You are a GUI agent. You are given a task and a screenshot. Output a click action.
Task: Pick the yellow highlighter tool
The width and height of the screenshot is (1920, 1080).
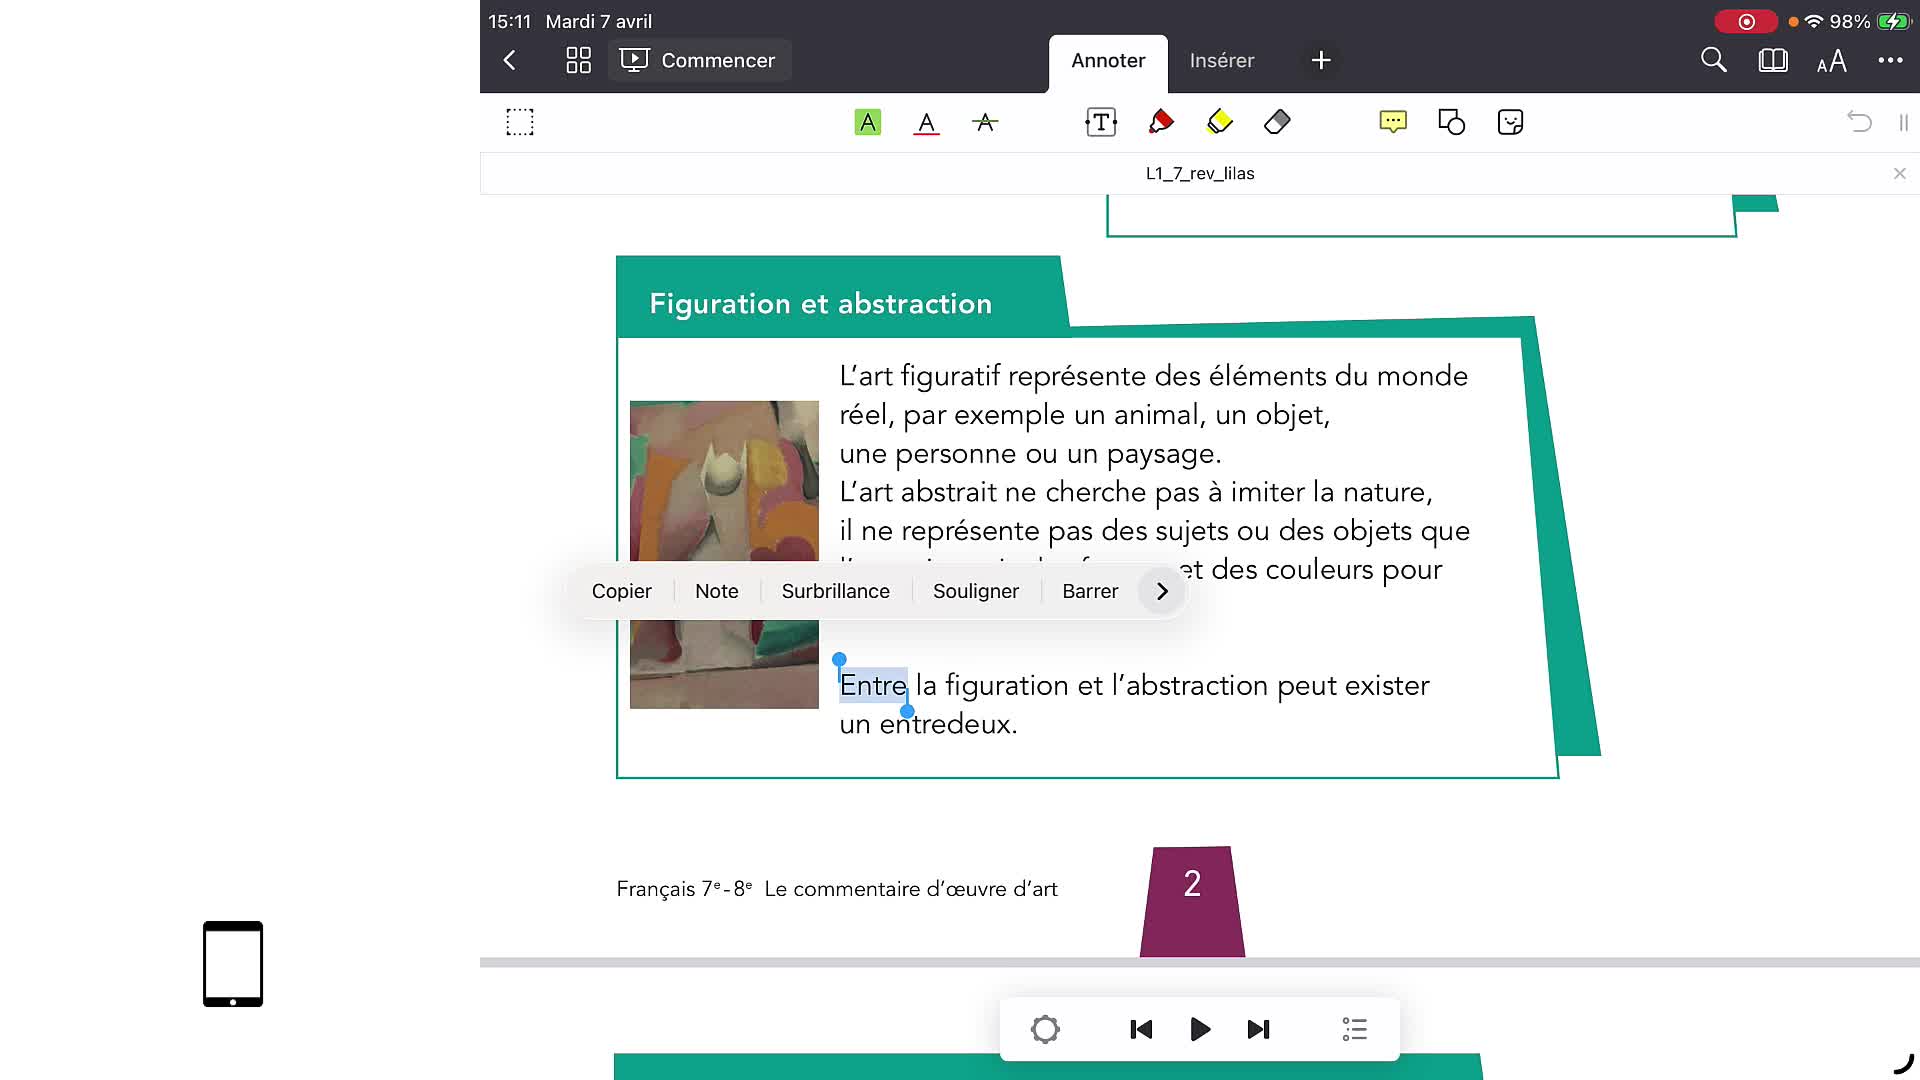(x=1219, y=122)
